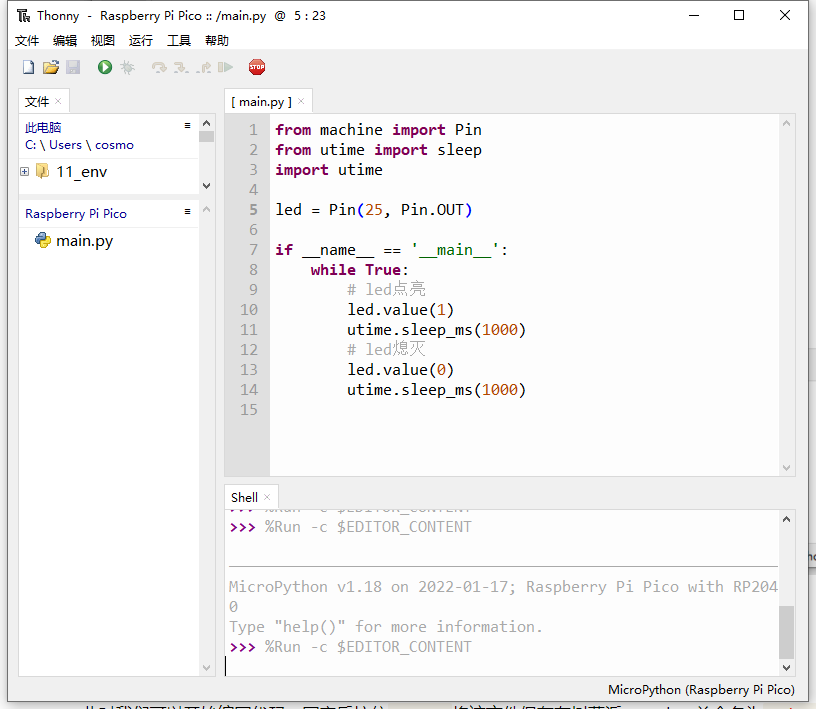Select the 11_env folder

coord(81,171)
